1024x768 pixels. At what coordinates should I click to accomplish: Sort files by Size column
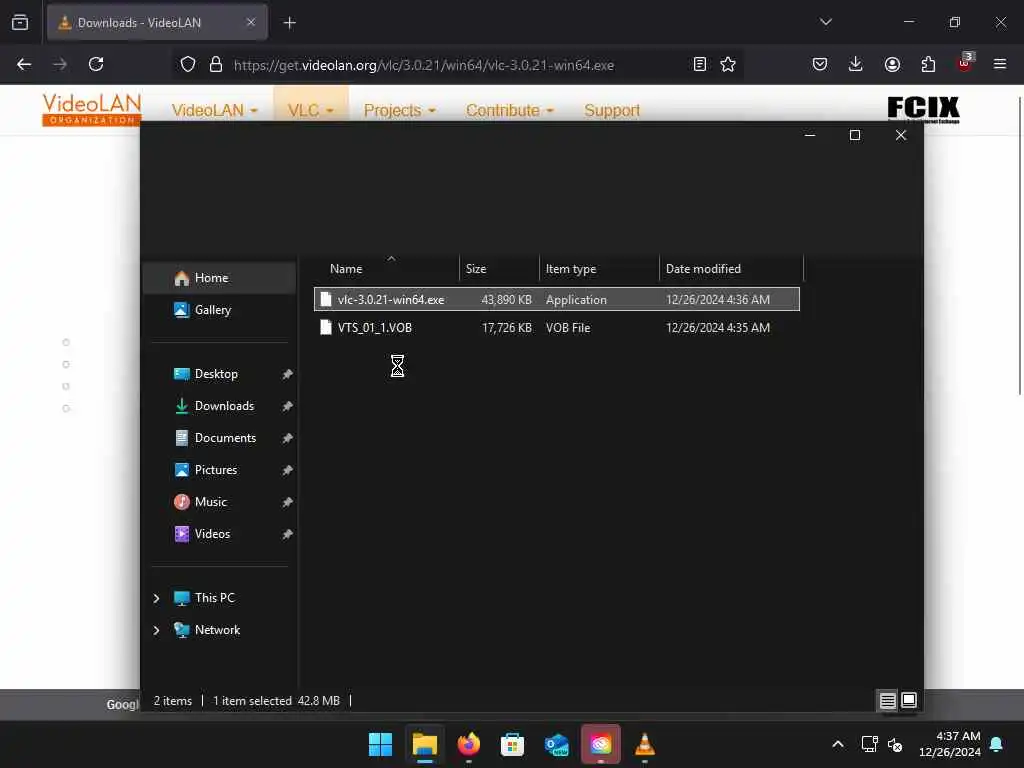[x=499, y=269]
